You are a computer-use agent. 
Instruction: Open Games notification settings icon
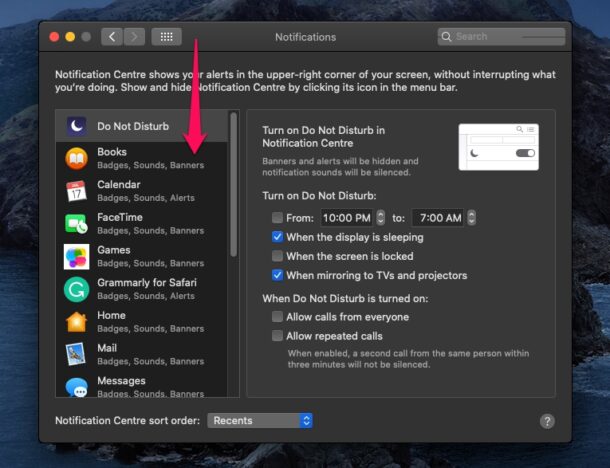click(76, 256)
